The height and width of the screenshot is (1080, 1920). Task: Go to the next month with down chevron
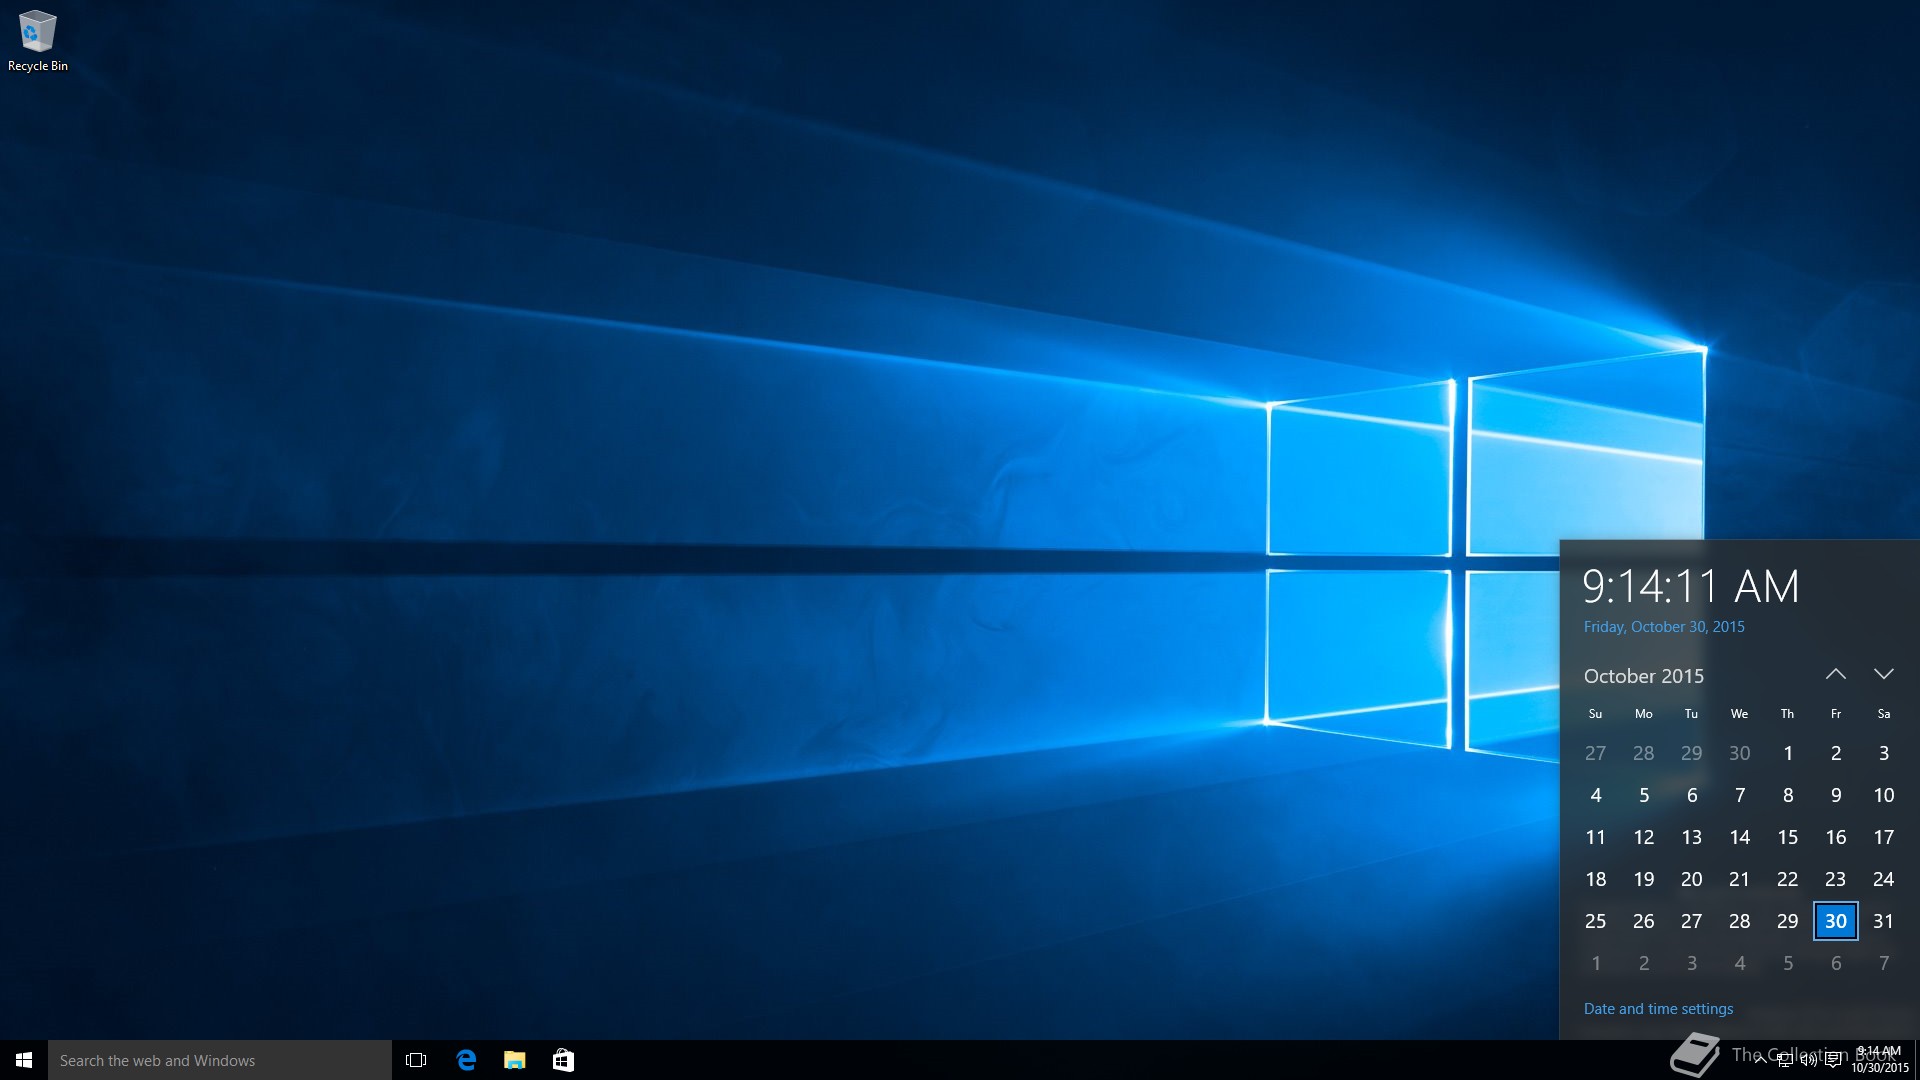click(x=1884, y=674)
